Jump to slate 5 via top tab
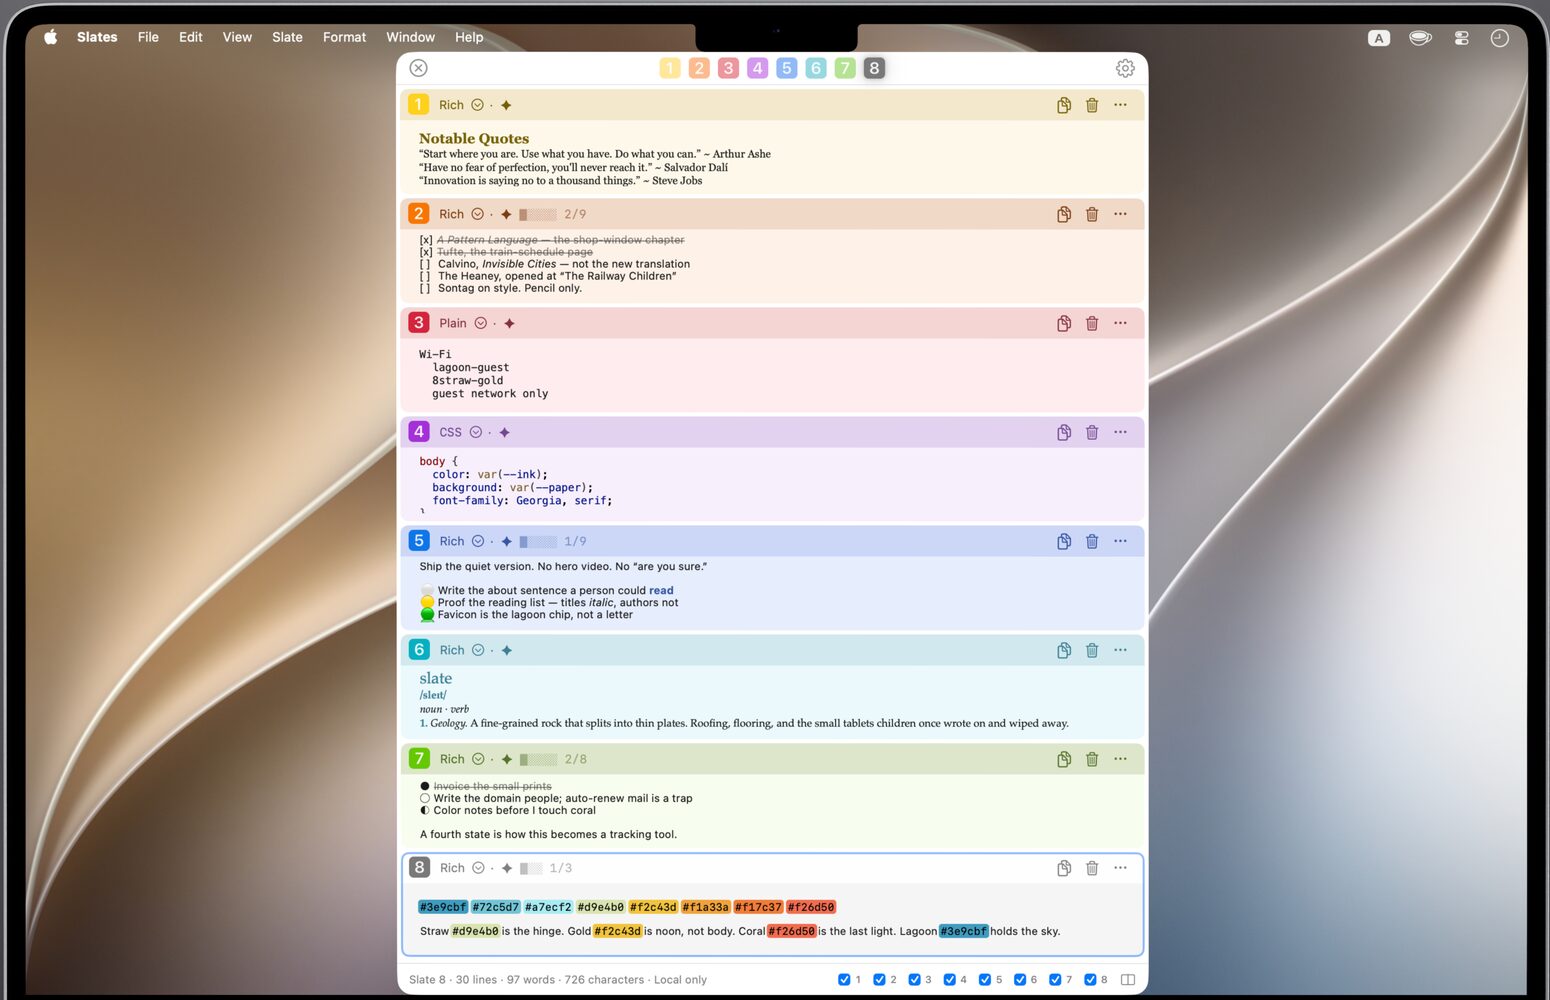This screenshot has width=1550, height=1000. point(787,68)
